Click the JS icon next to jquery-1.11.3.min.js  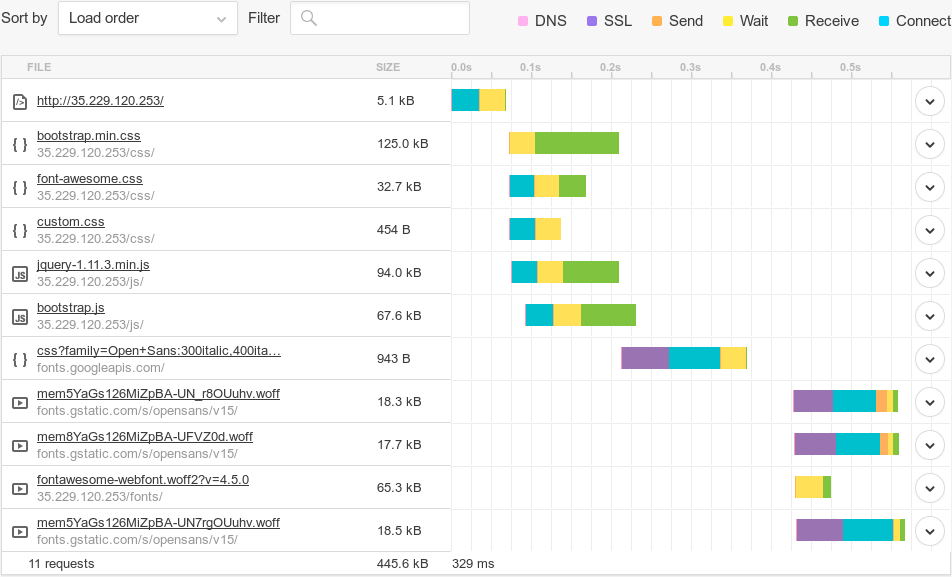click(19, 273)
